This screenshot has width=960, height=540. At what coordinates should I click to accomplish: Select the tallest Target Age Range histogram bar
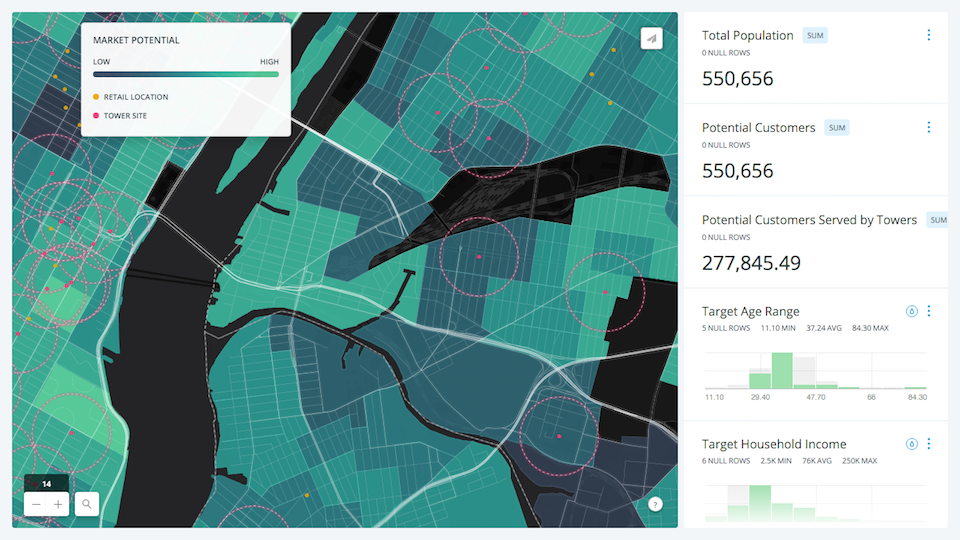pyautogui.click(x=782, y=370)
